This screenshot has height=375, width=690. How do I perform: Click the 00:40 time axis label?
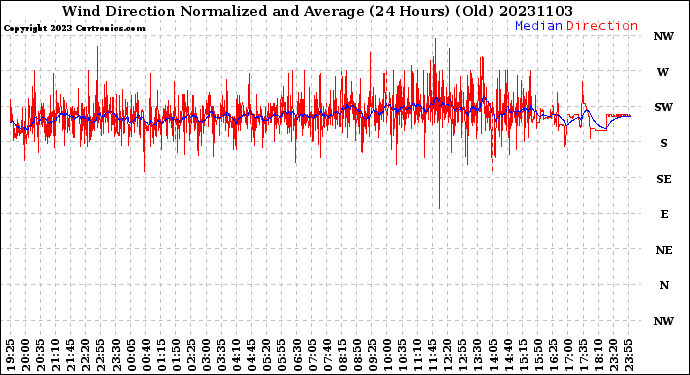pyautogui.click(x=146, y=355)
